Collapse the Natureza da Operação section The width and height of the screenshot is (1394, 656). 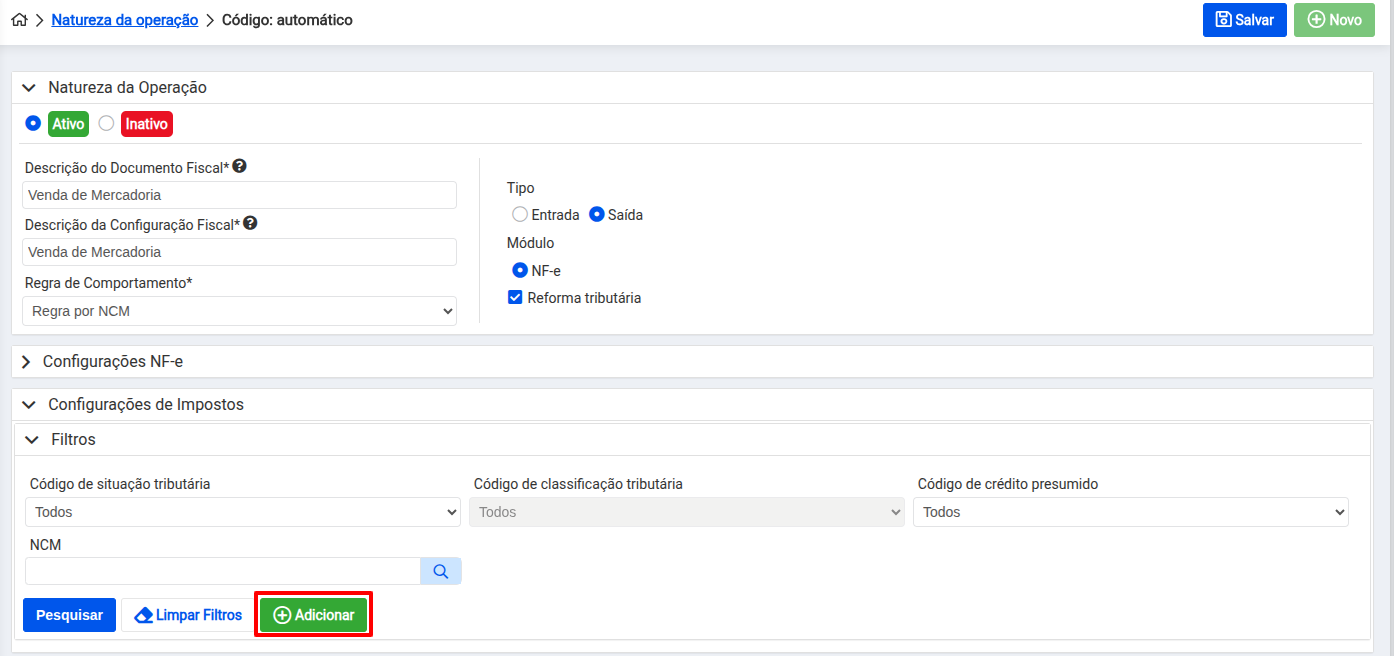click(28, 87)
